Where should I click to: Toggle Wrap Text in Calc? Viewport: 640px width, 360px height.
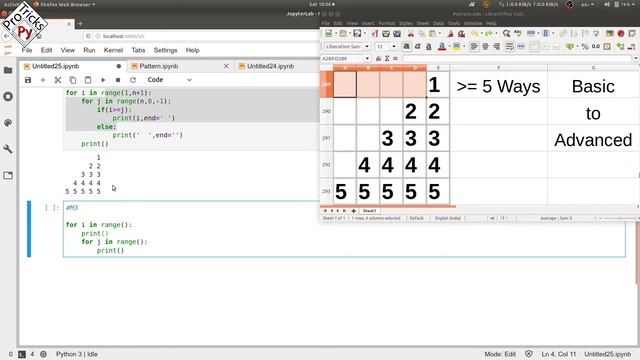pos(509,47)
